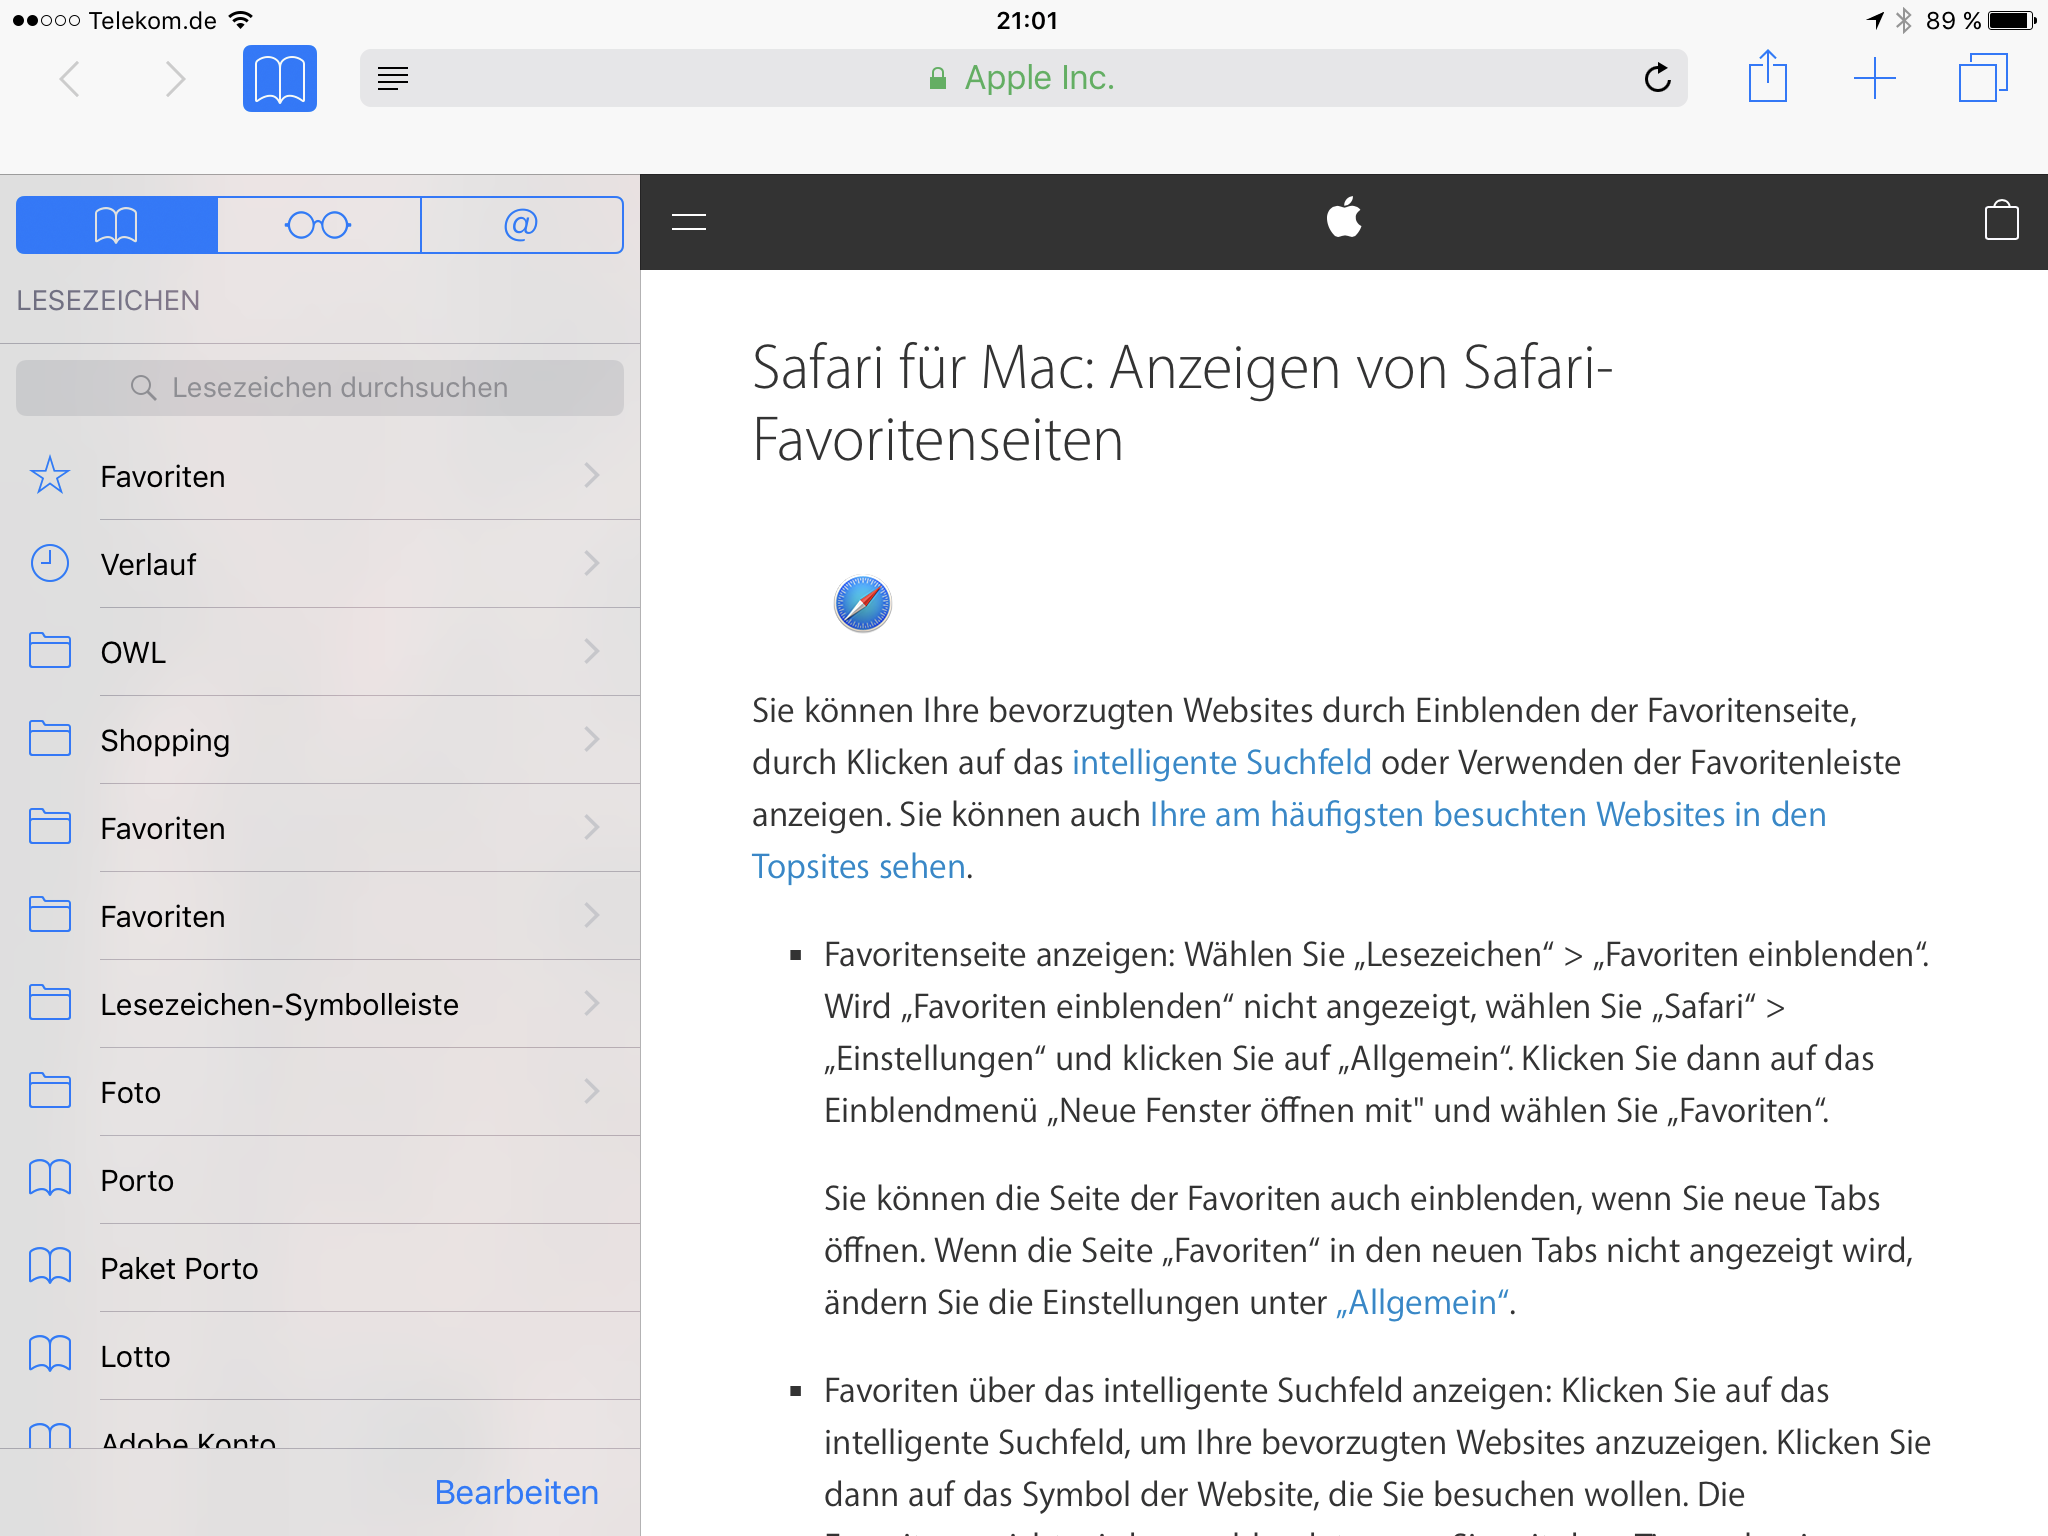Viewport: 2048px width, 1536px height.
Task: Open Apple site hamburger menu
Action: pyautogui.click(x=689, y=222)
